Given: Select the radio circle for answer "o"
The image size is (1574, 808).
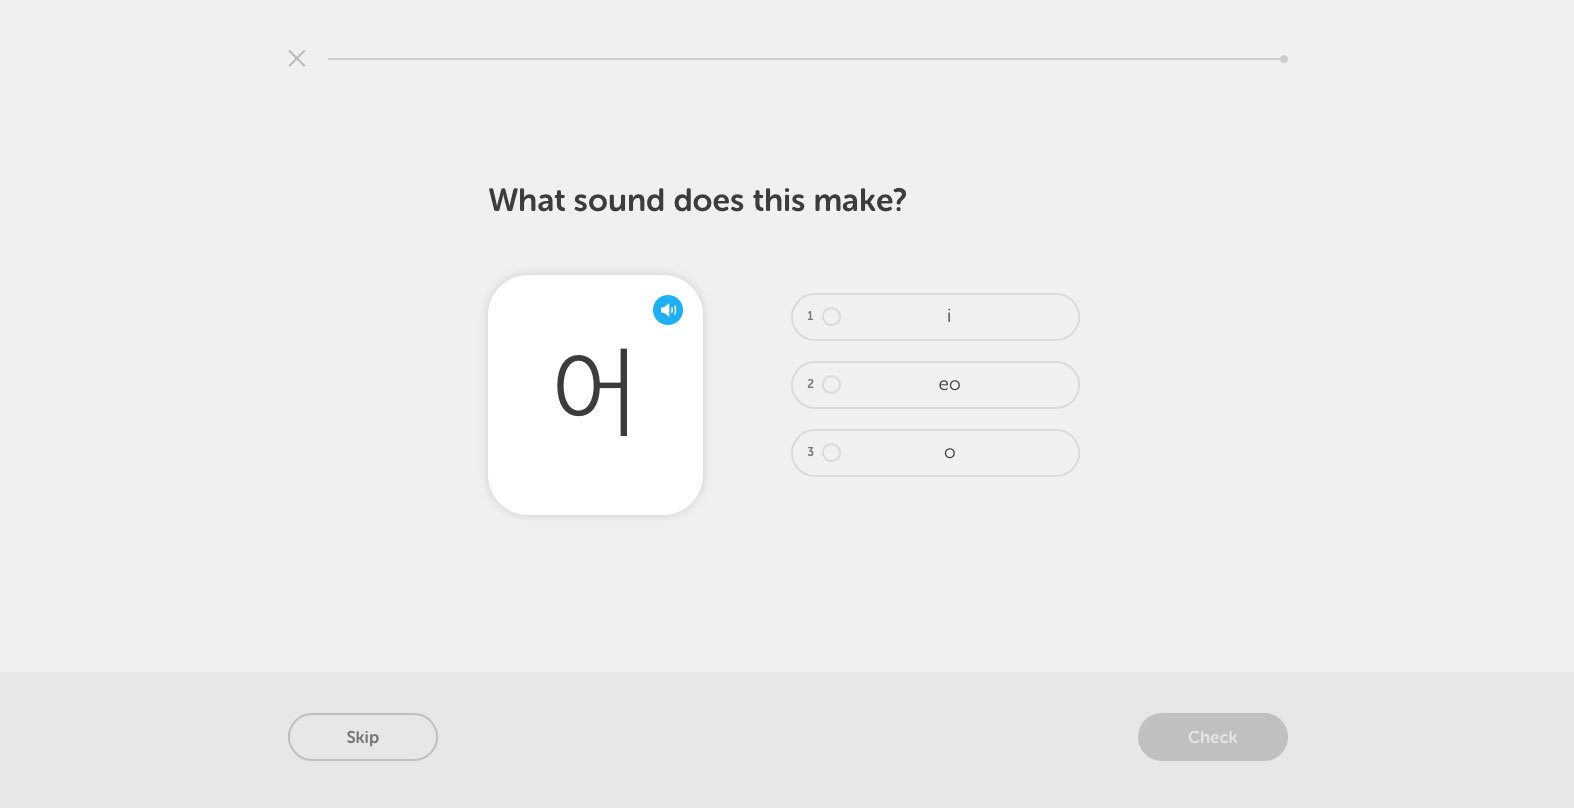Looking at the screenshot, I should click(831, 452).
